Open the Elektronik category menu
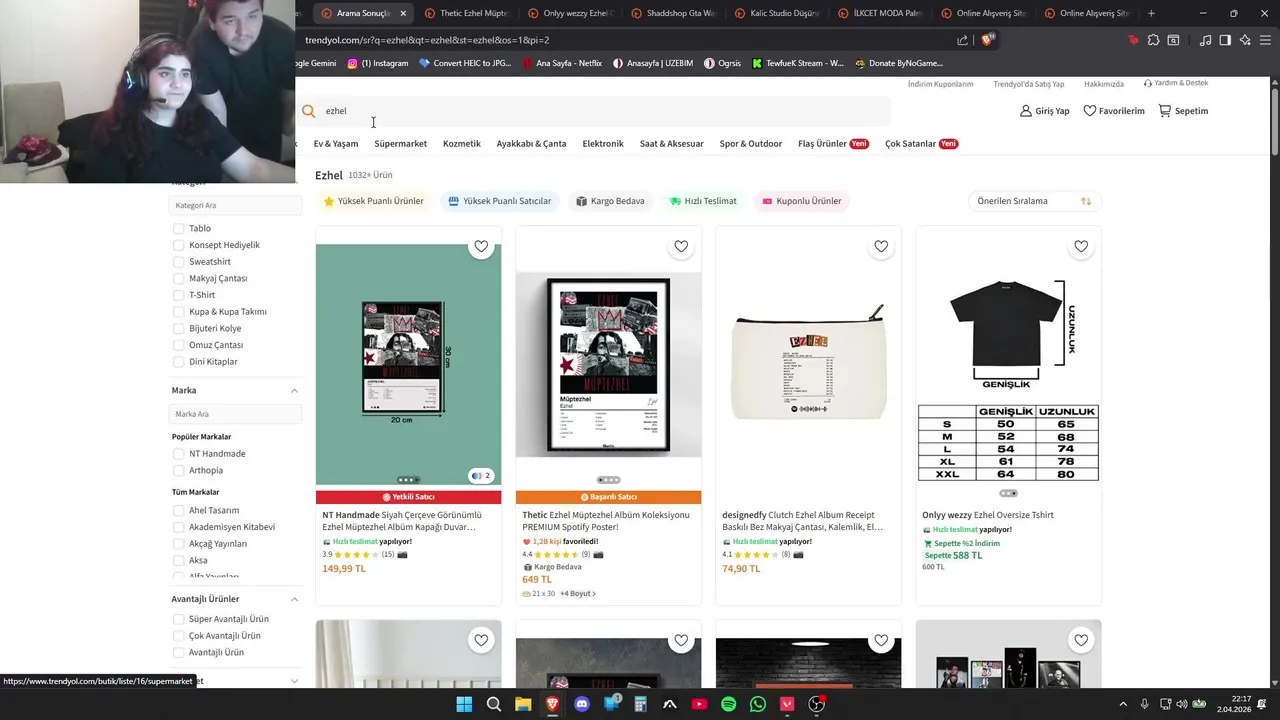 pos(603,144)
